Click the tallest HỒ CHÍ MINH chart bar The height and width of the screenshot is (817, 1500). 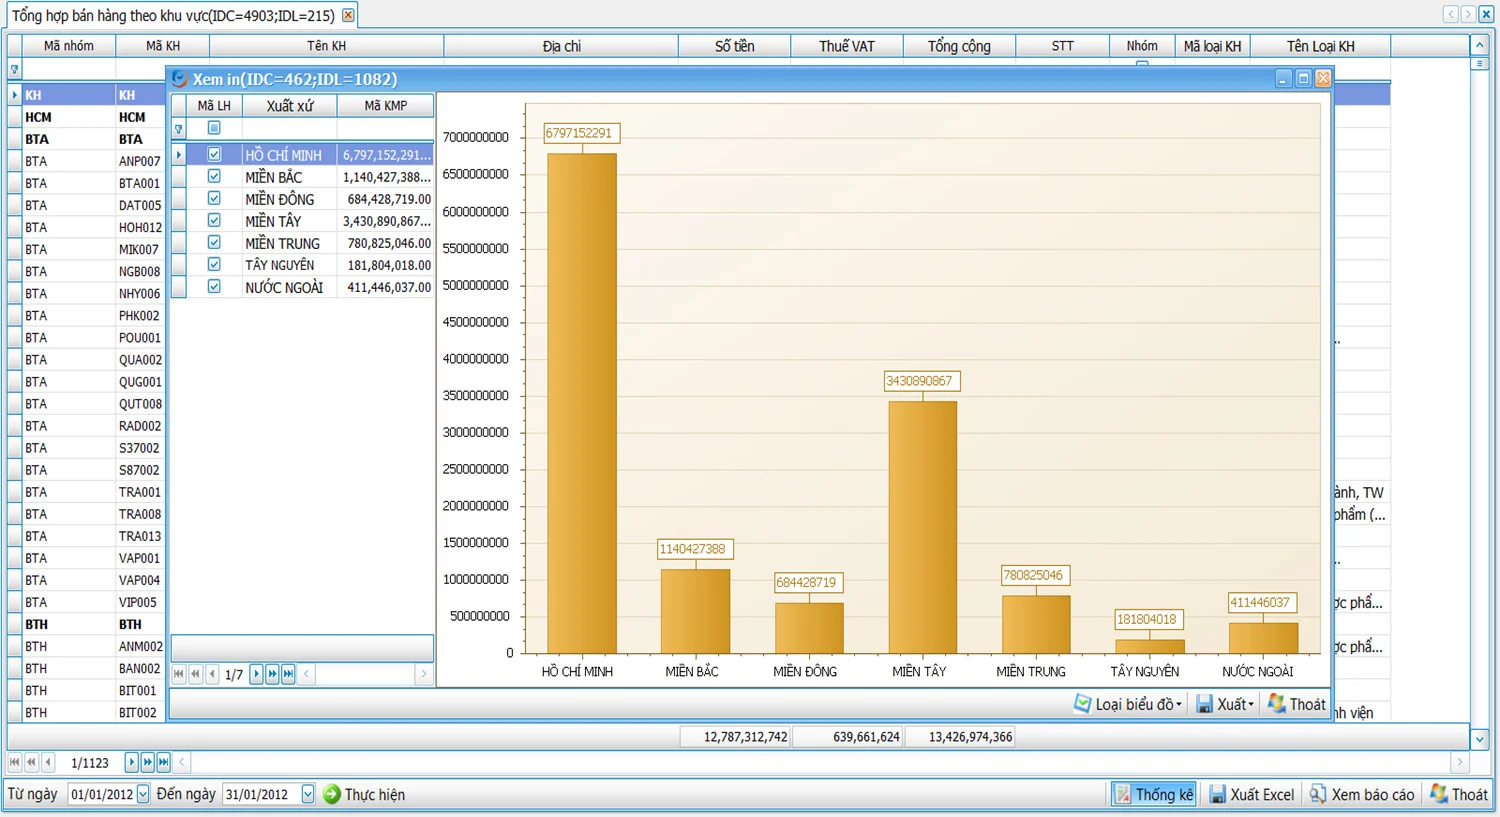pos(581,400)
